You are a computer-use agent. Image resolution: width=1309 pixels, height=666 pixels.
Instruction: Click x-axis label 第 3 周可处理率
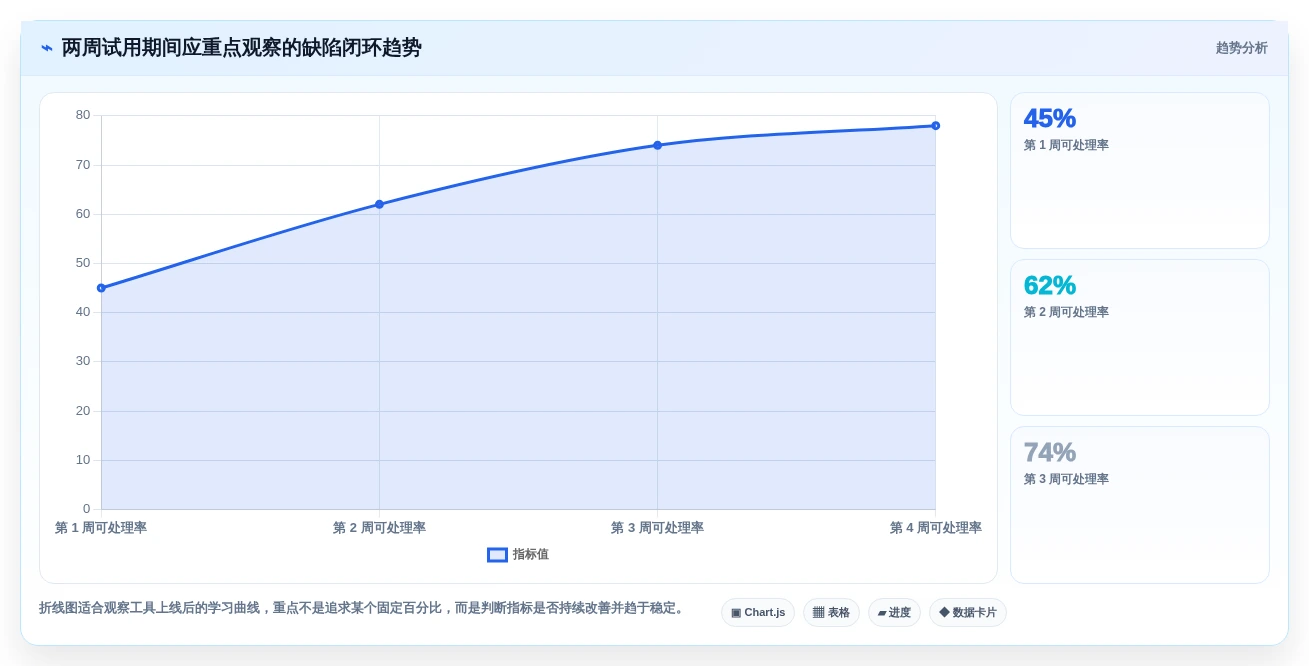point(657,528)
